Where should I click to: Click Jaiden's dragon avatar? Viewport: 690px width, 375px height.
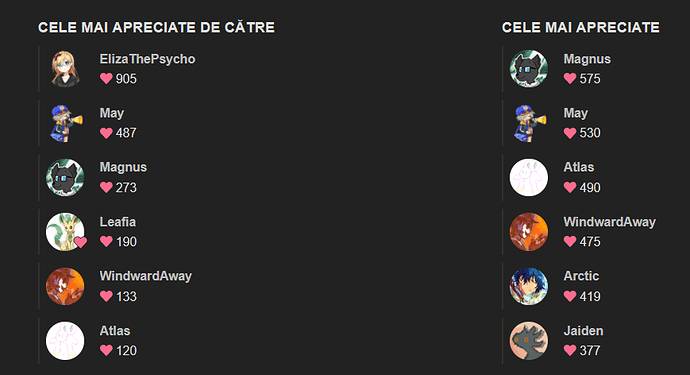529,341
